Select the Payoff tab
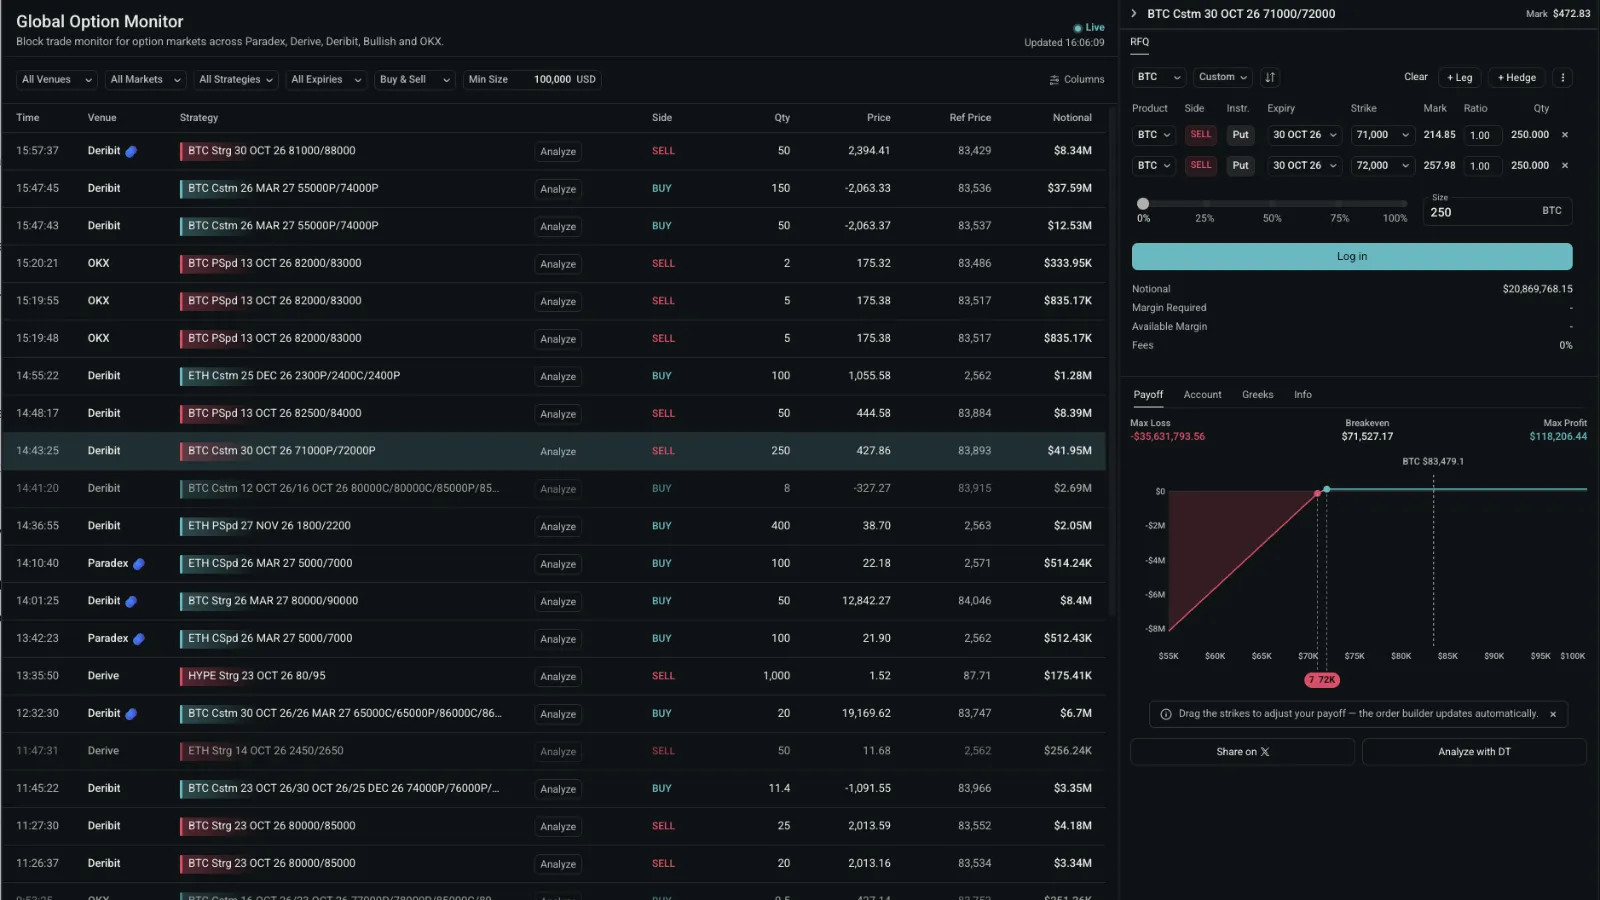Image resolution: width=1600 pixels, height=900 pixels. (1148, 395)
